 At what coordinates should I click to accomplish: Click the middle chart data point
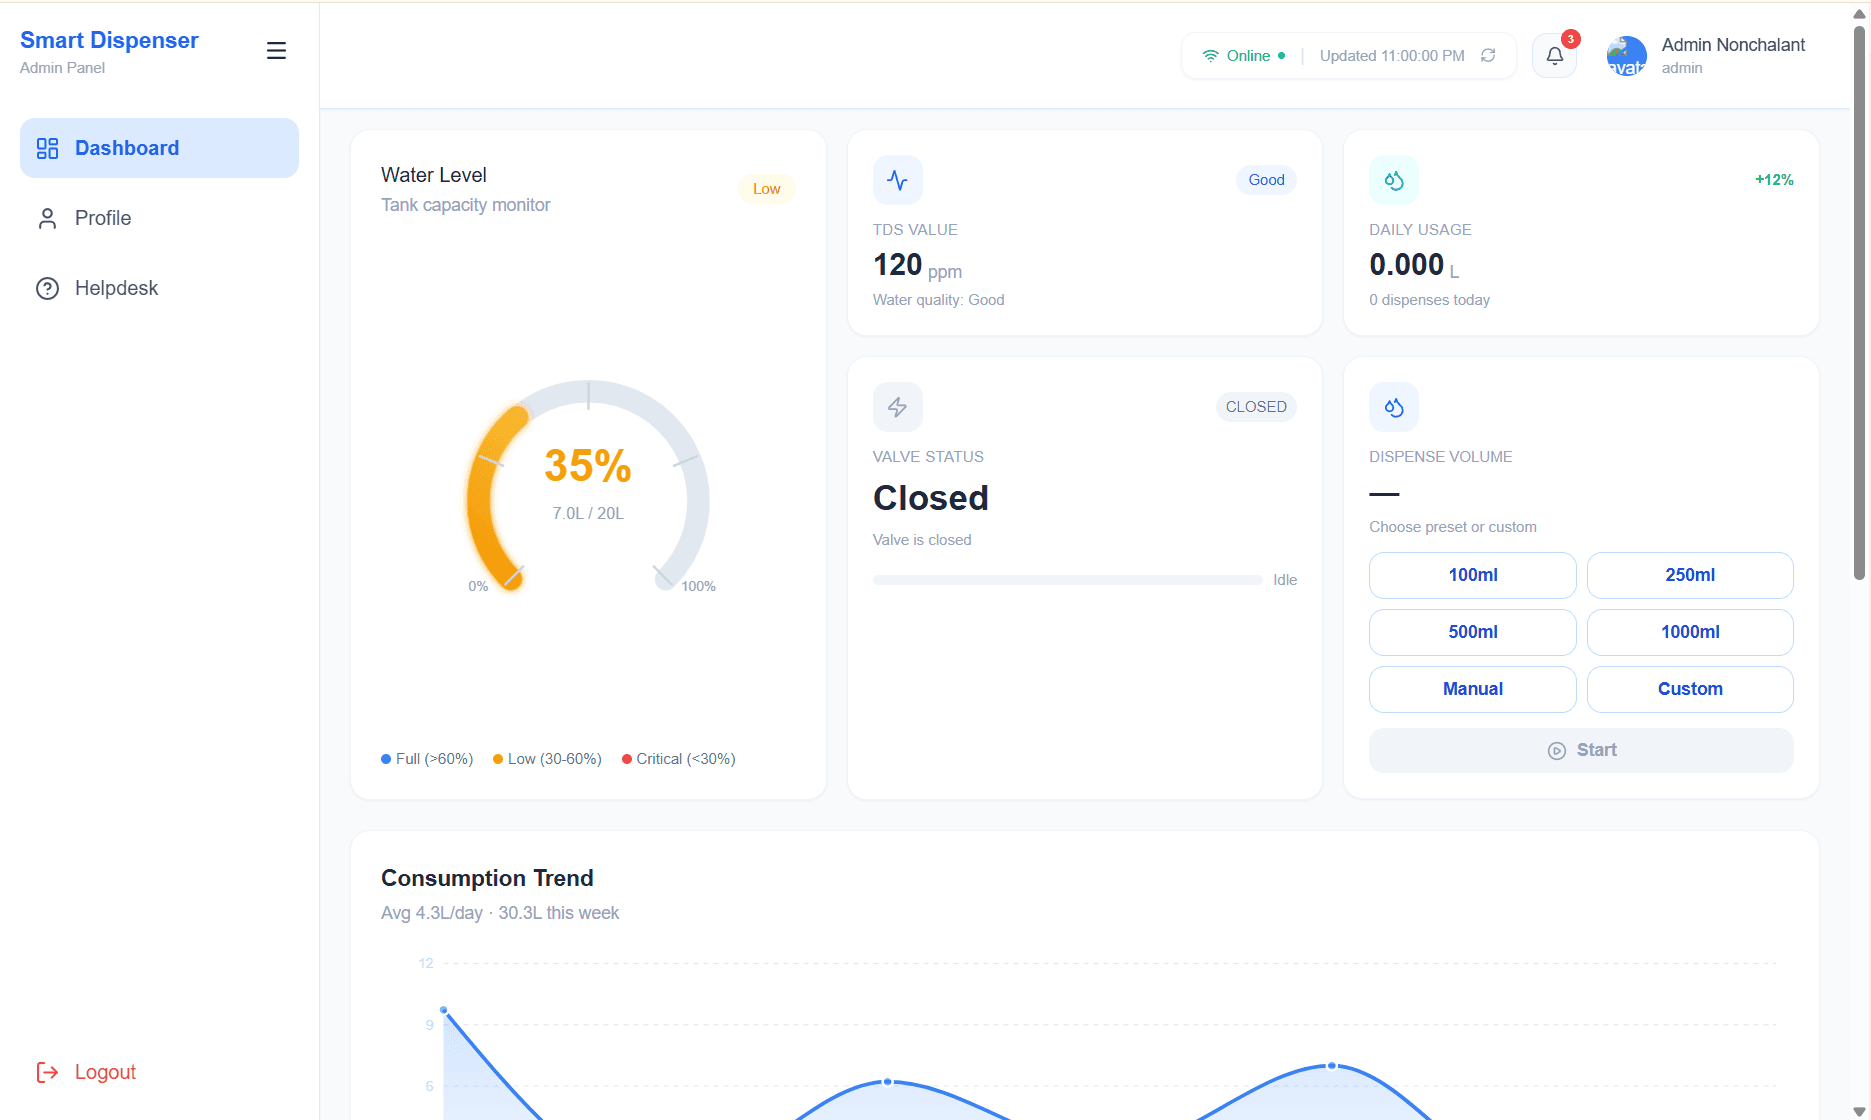[887, 1082]
